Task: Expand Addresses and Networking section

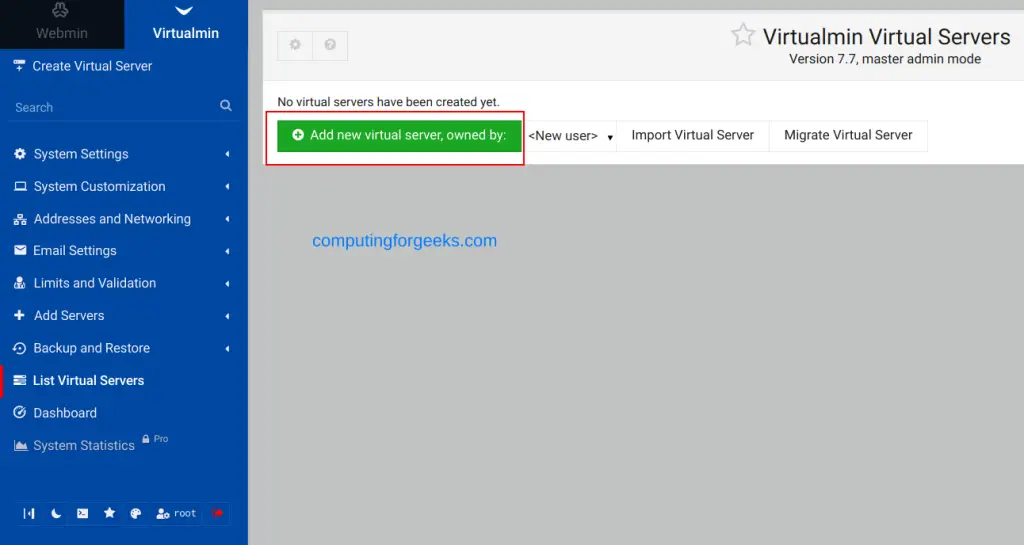Action: tap(123, 219)
